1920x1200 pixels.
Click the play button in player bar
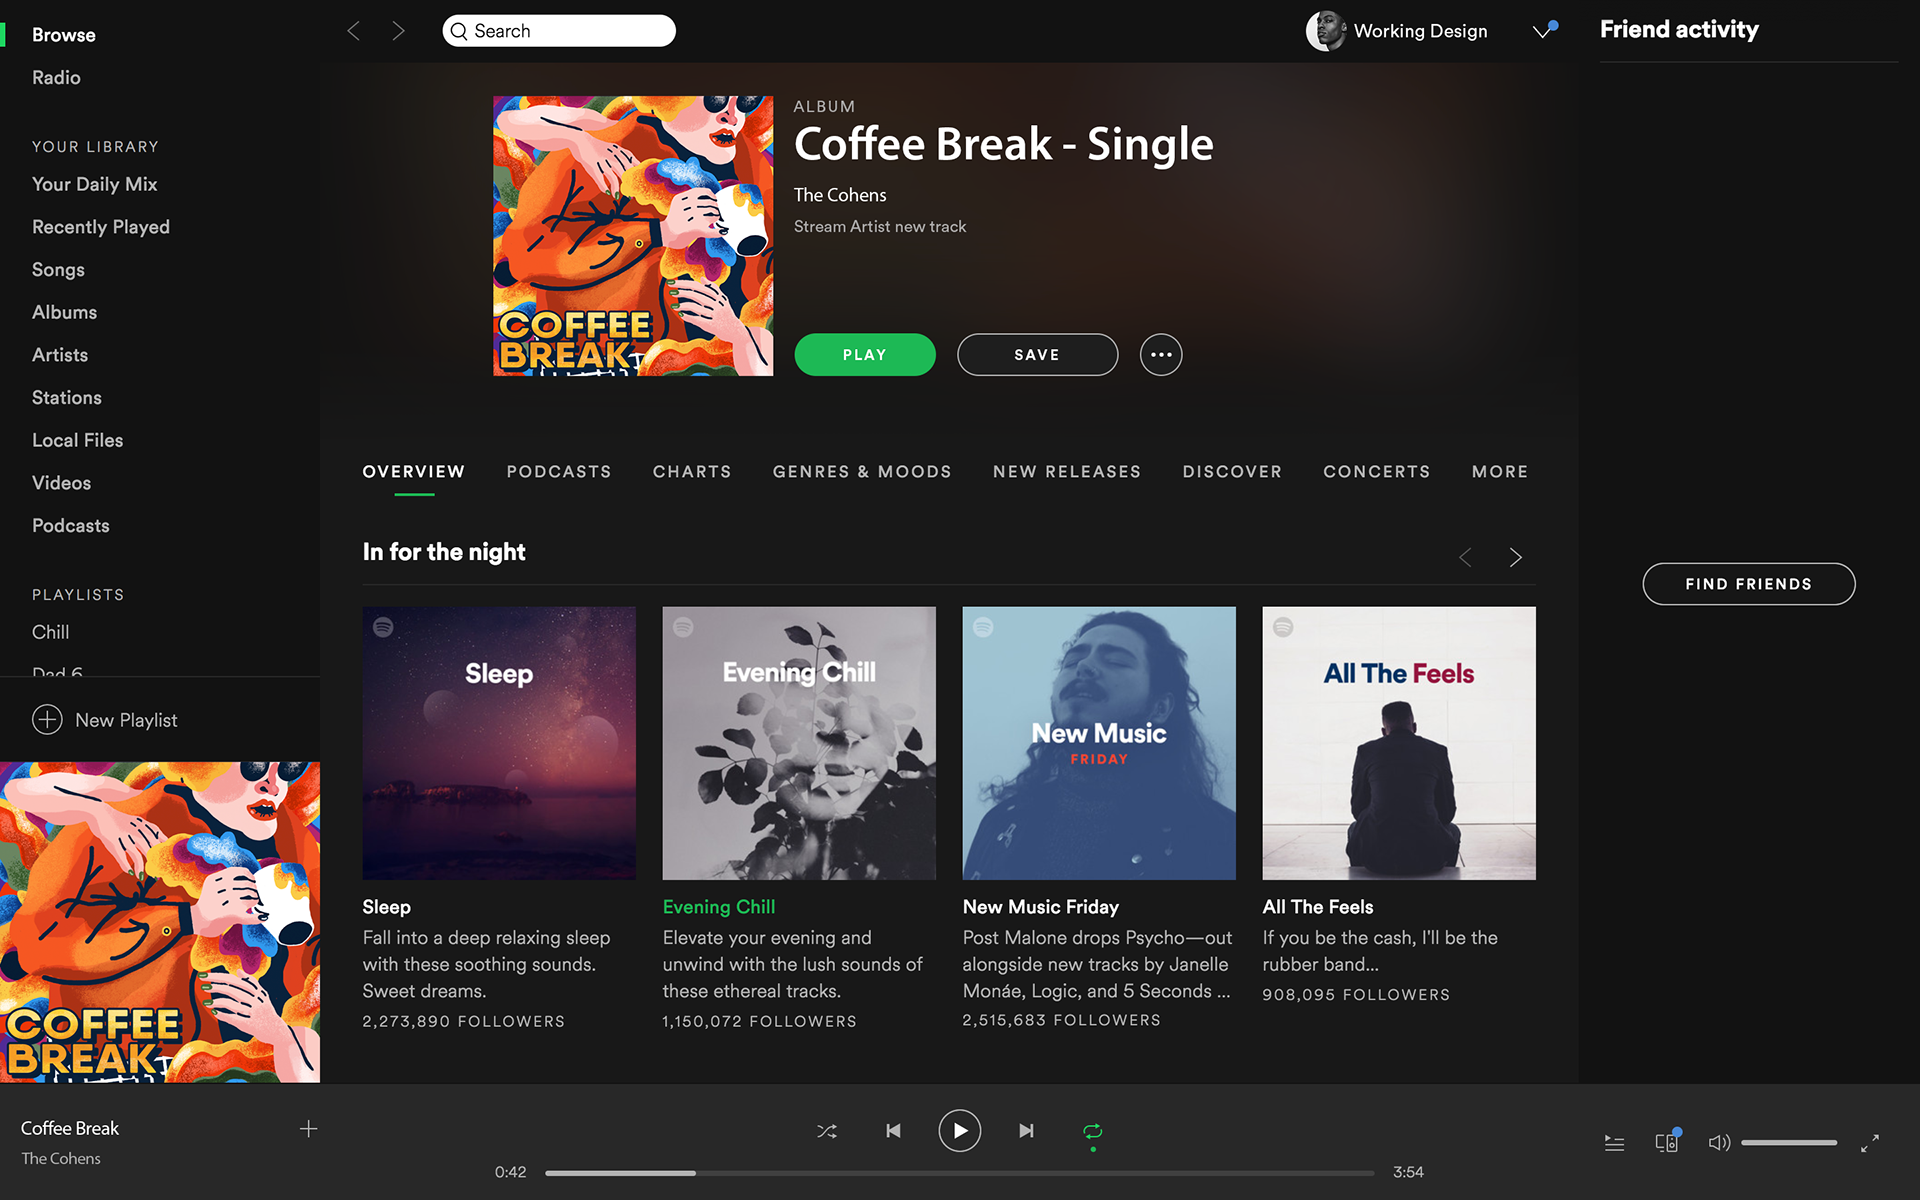959,1131
